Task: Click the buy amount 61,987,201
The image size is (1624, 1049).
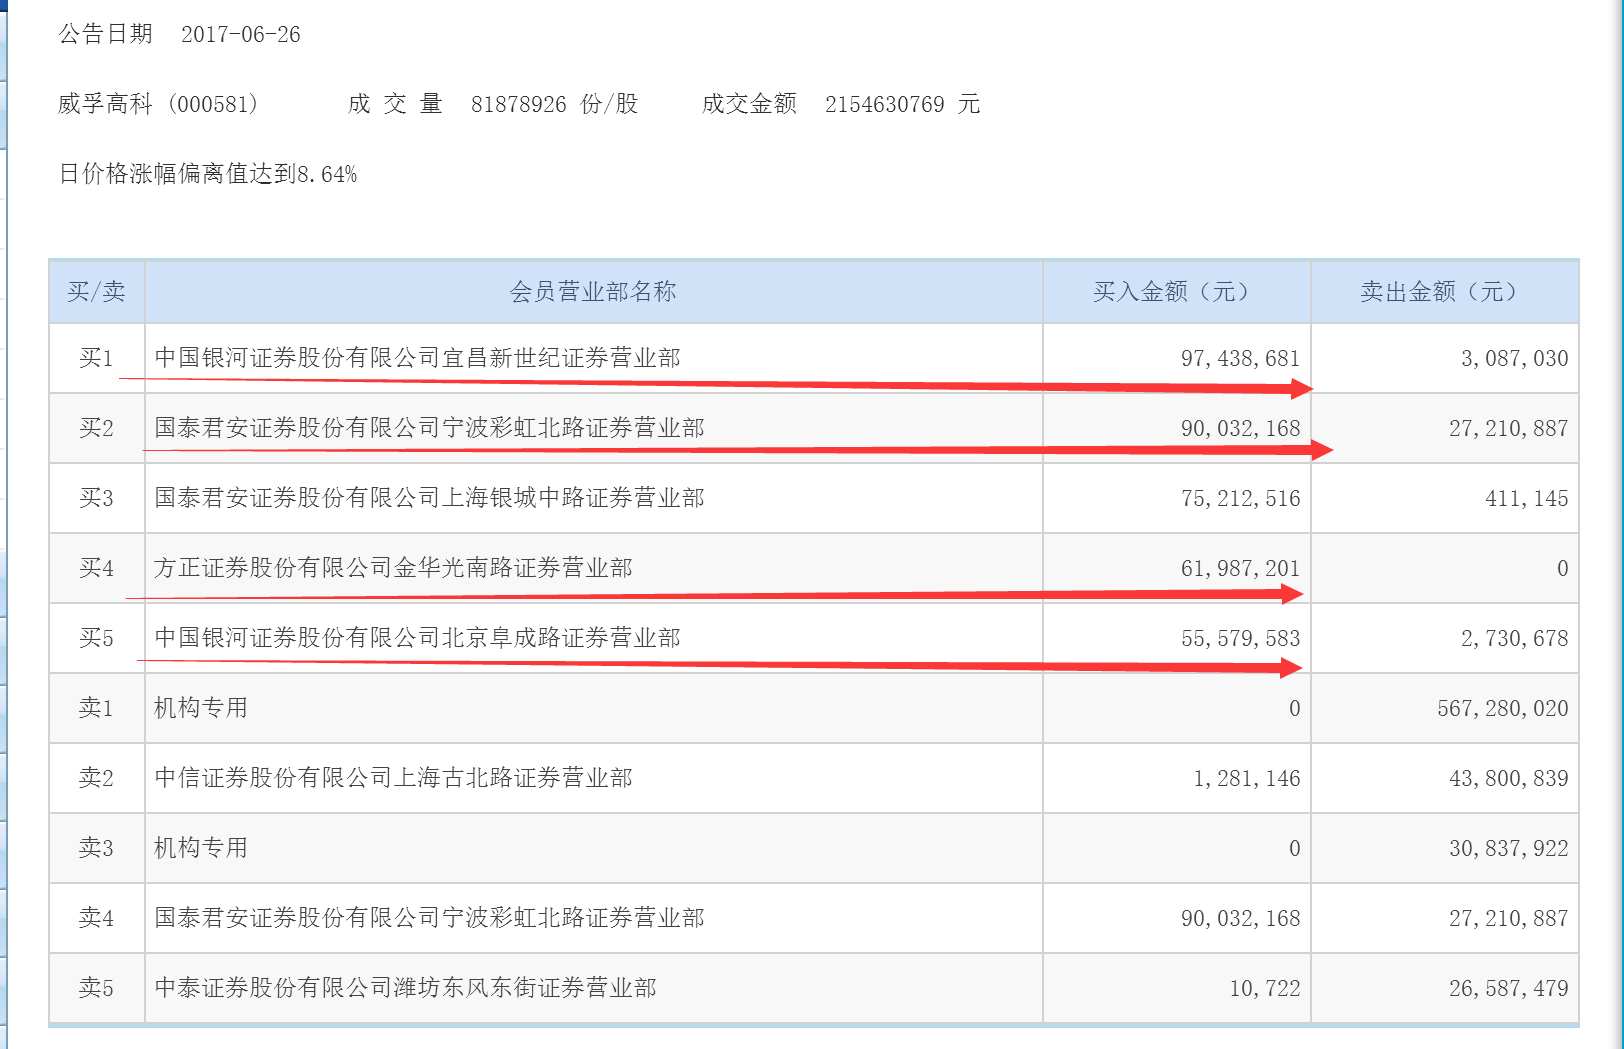Action: (x=1240, y=568)
